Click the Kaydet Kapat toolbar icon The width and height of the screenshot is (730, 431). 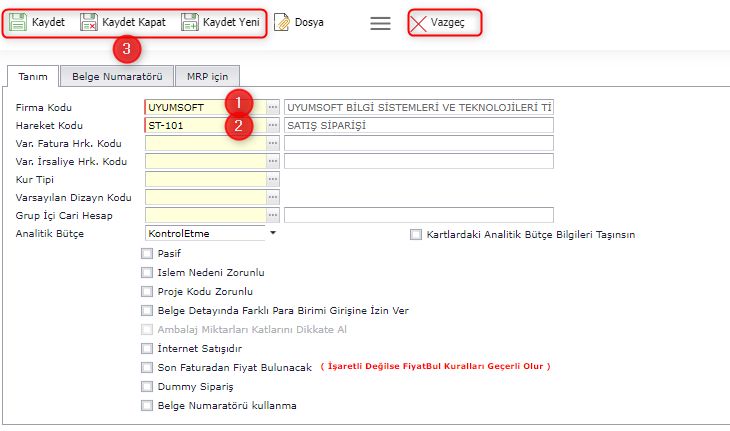pyautogui.click(x=89, y=22)
